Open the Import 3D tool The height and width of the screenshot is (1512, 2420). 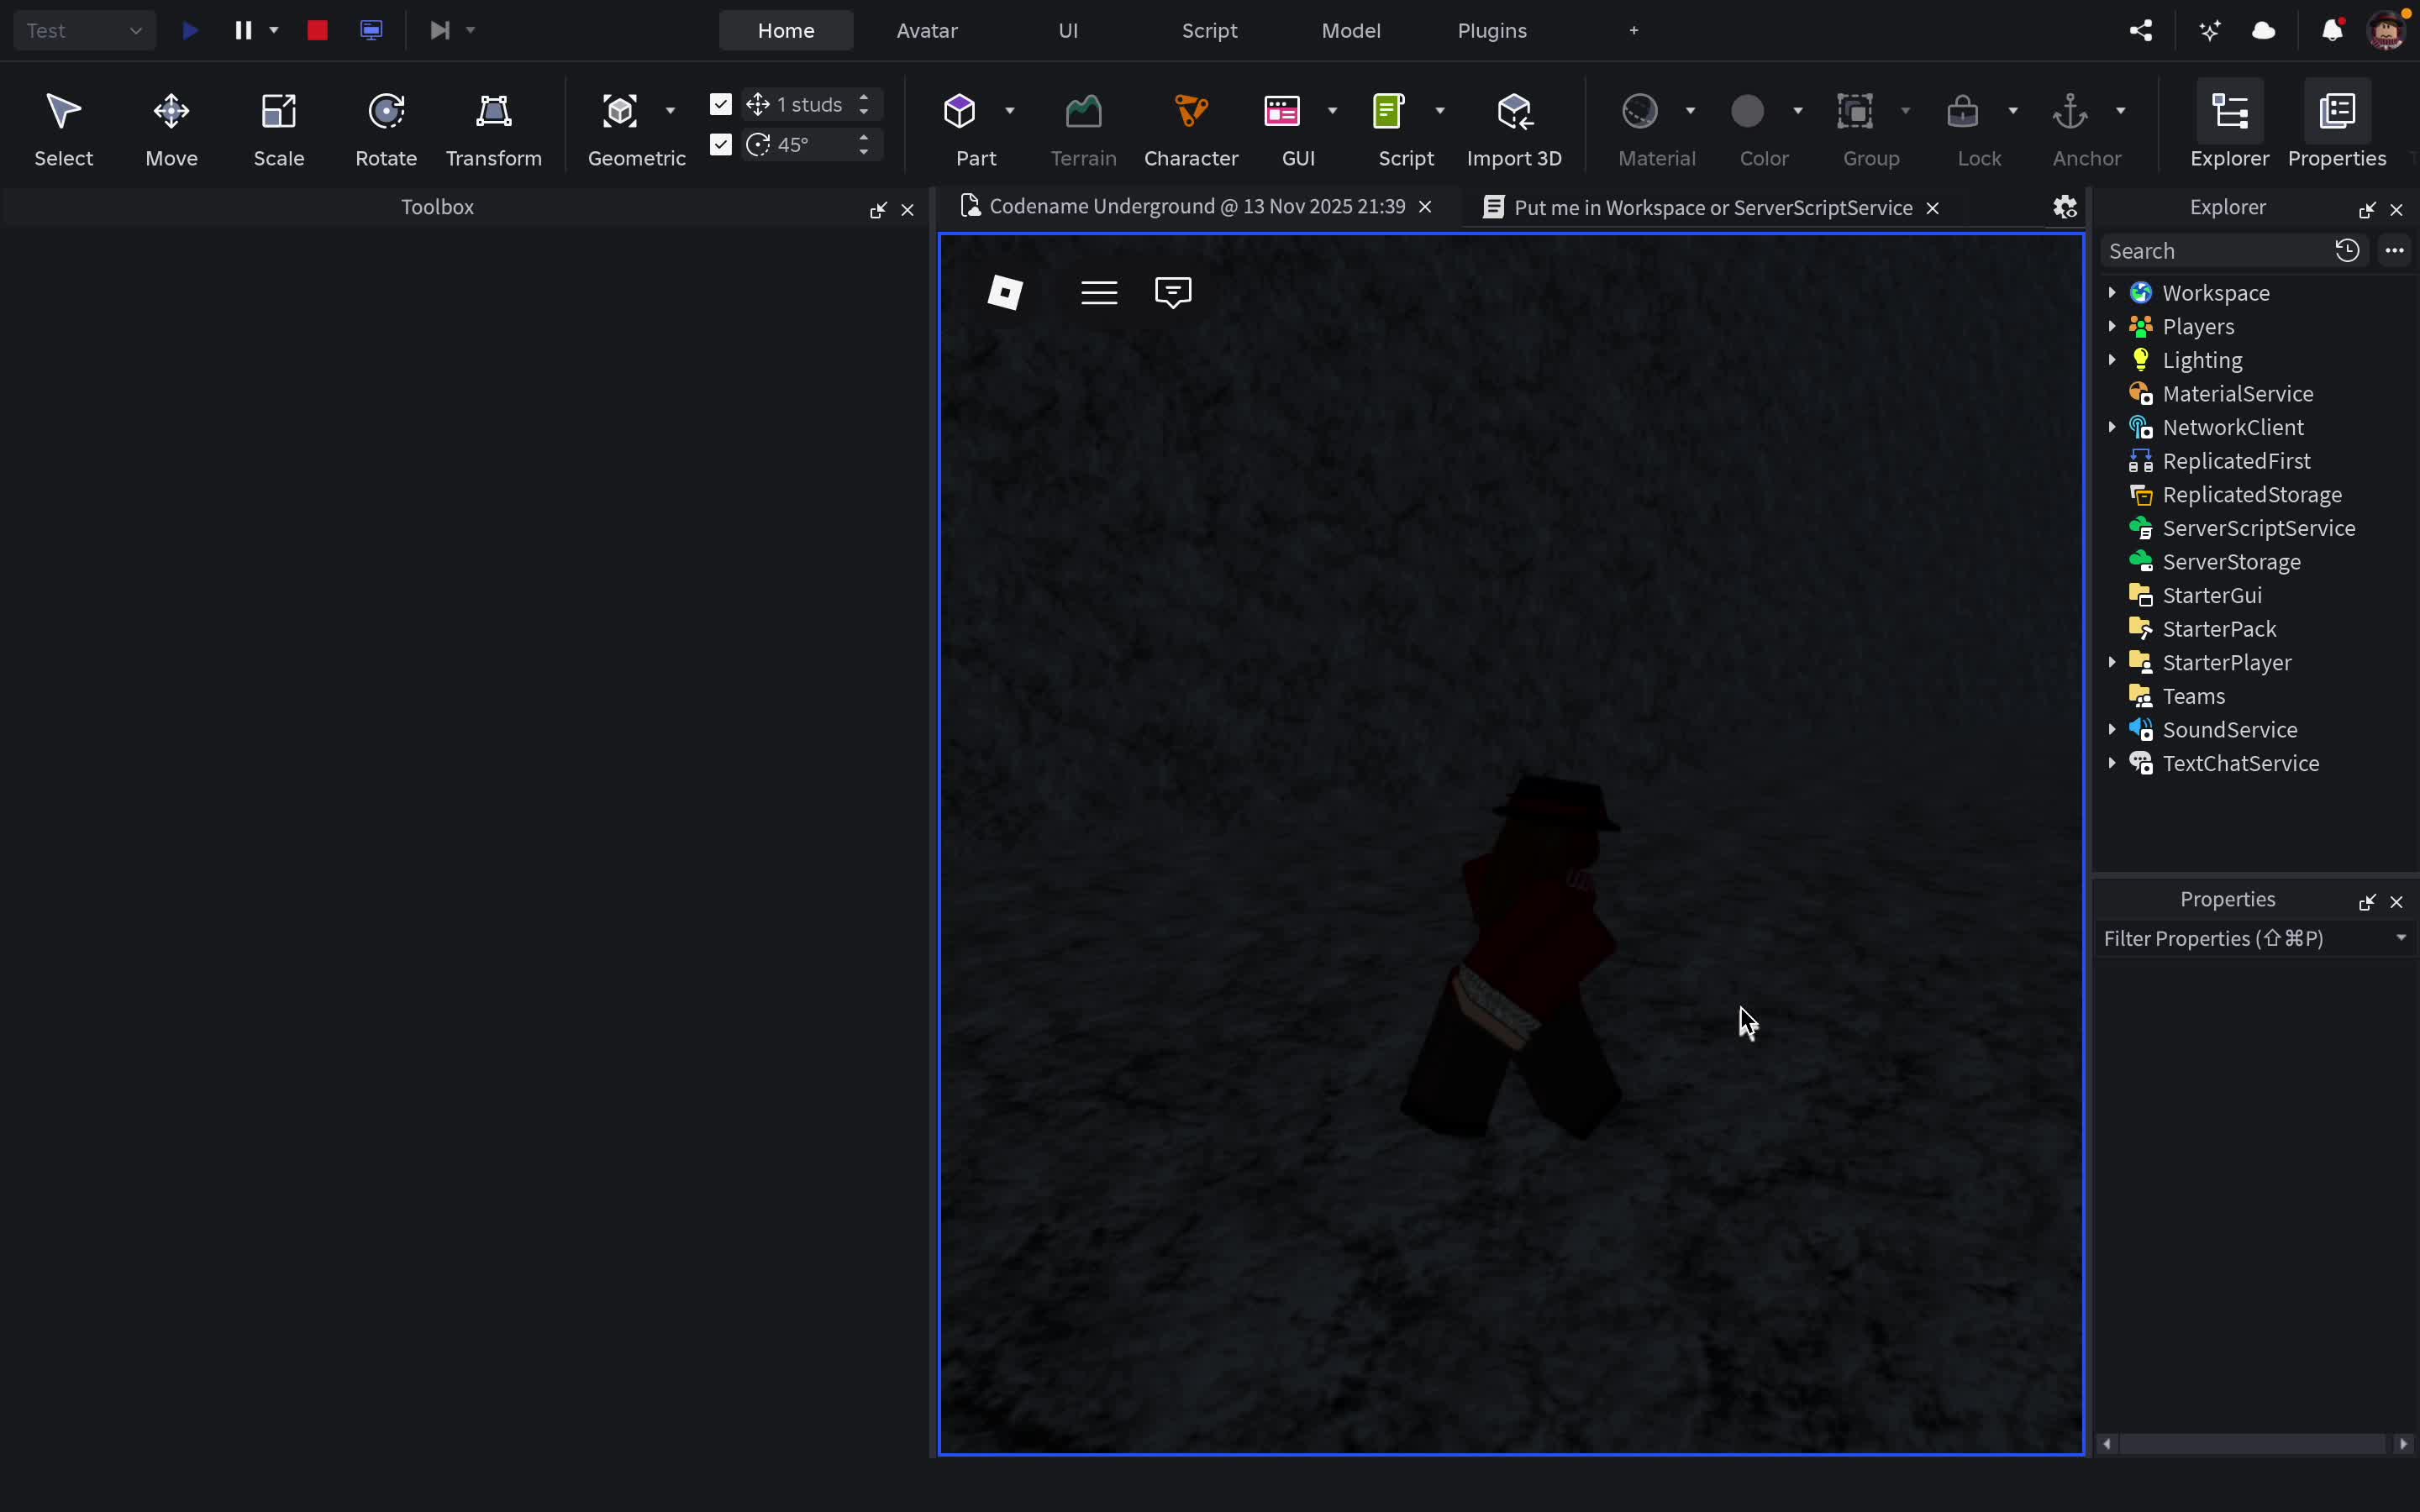pyautogui.click(x=1513, y=125)
